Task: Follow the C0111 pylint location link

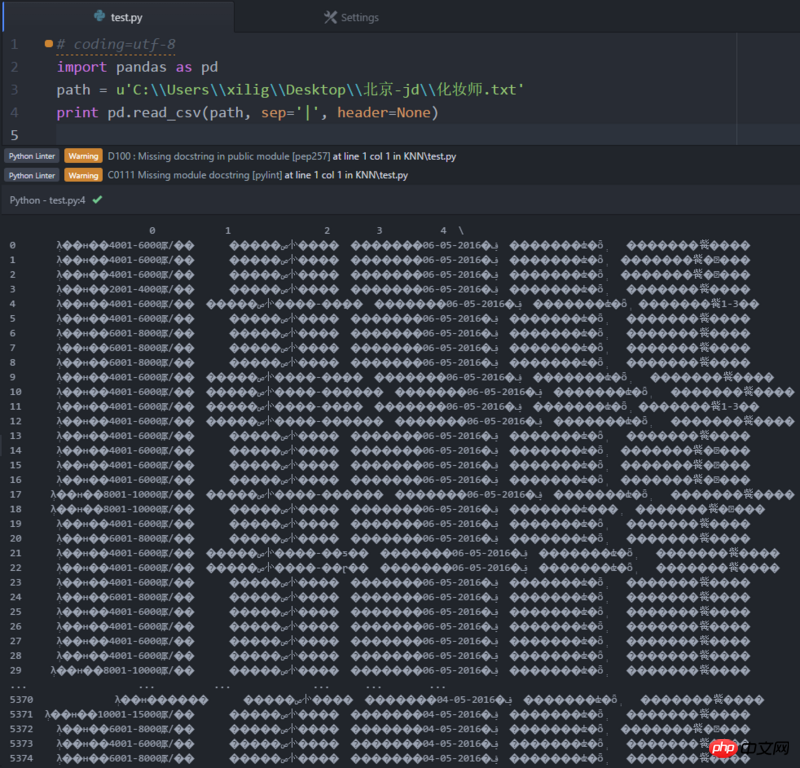Action: point(345,175)
